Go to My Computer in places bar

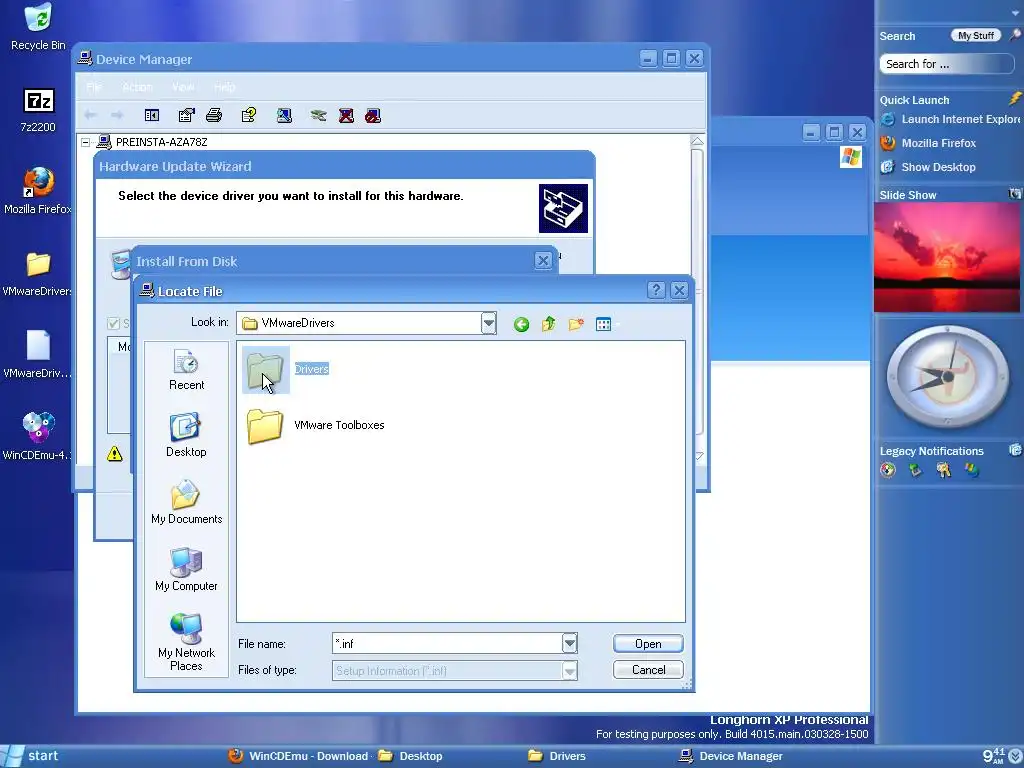tap(186, 569)
